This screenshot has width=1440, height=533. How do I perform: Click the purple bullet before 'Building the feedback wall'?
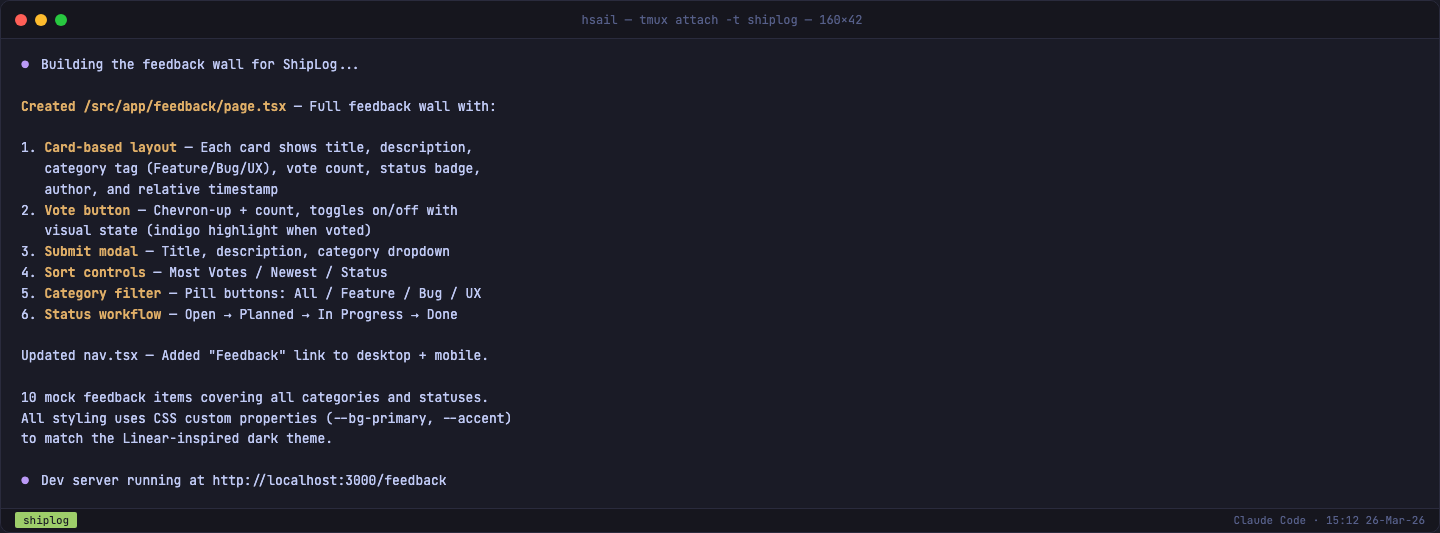[25, 65]
